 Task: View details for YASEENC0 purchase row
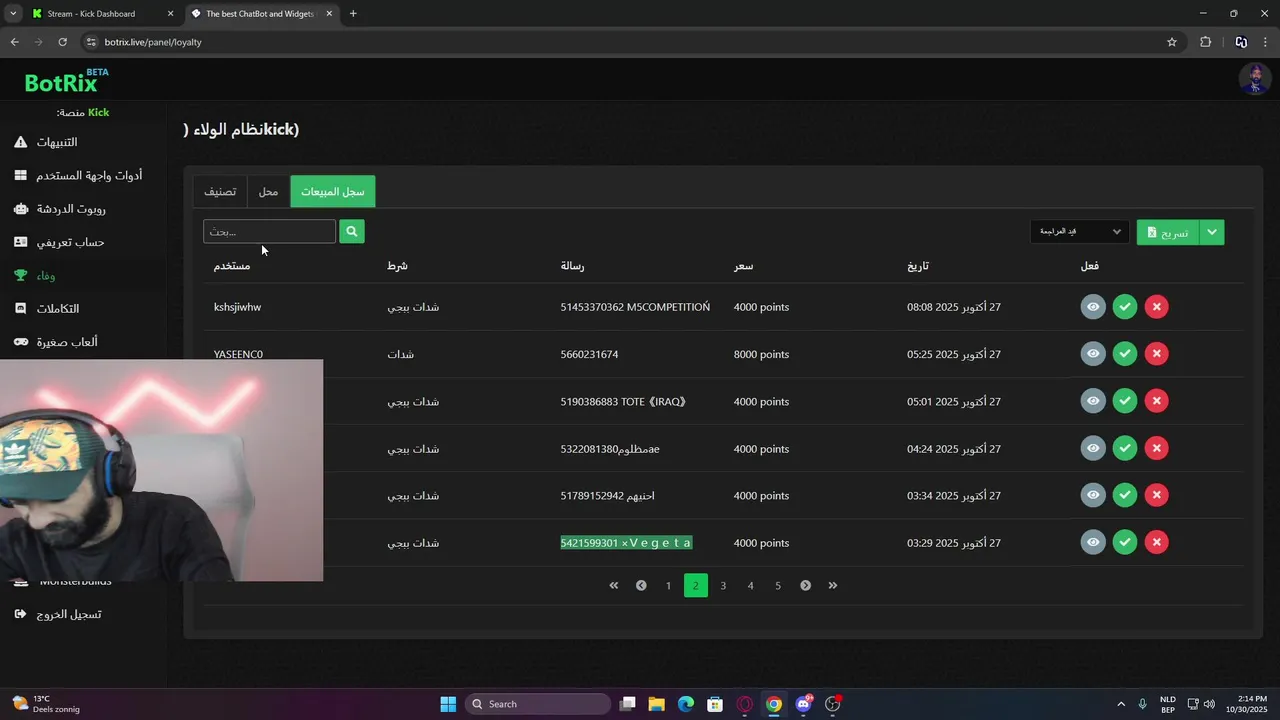1093,354
